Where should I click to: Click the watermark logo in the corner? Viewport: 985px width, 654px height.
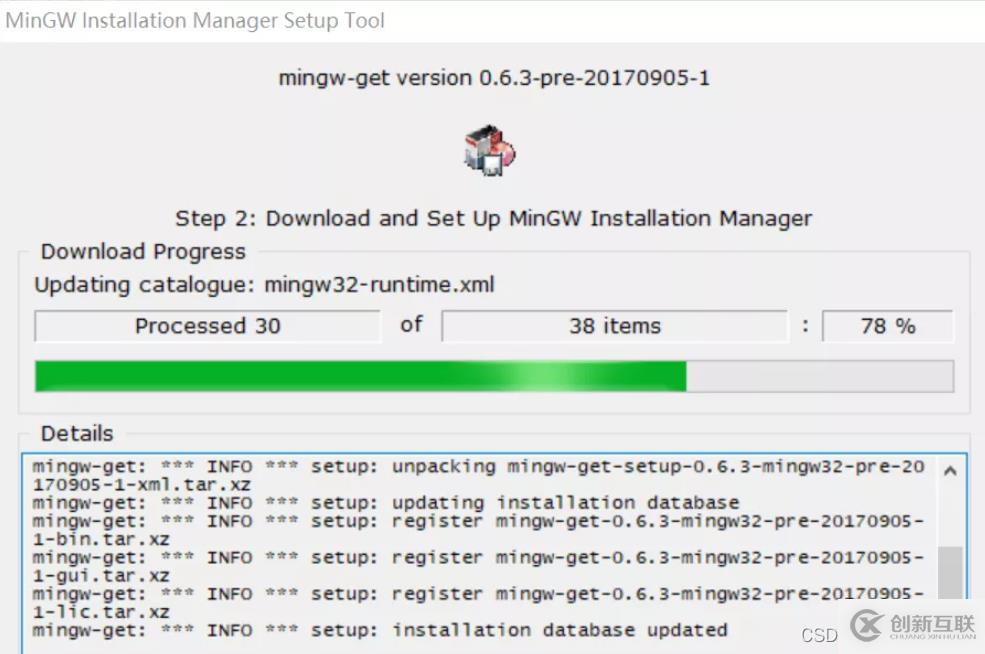pyautogui.click(x=912, y=626)
